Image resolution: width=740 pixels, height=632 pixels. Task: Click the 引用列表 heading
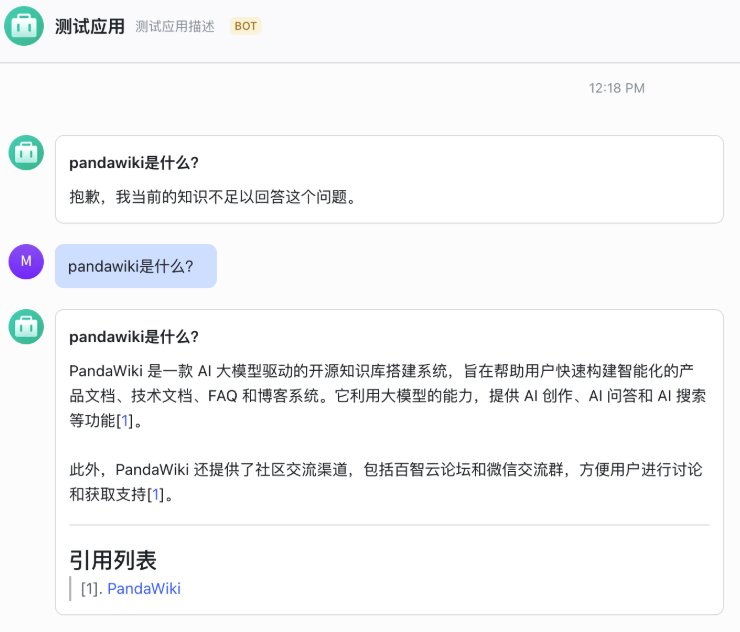pos(113,560)
